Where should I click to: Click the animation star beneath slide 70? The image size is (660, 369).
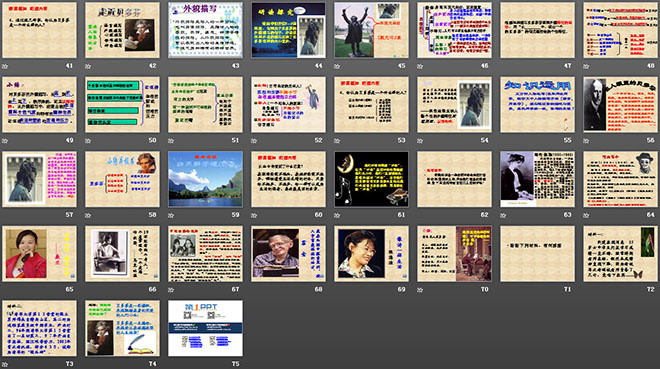(x=420, y=290)
